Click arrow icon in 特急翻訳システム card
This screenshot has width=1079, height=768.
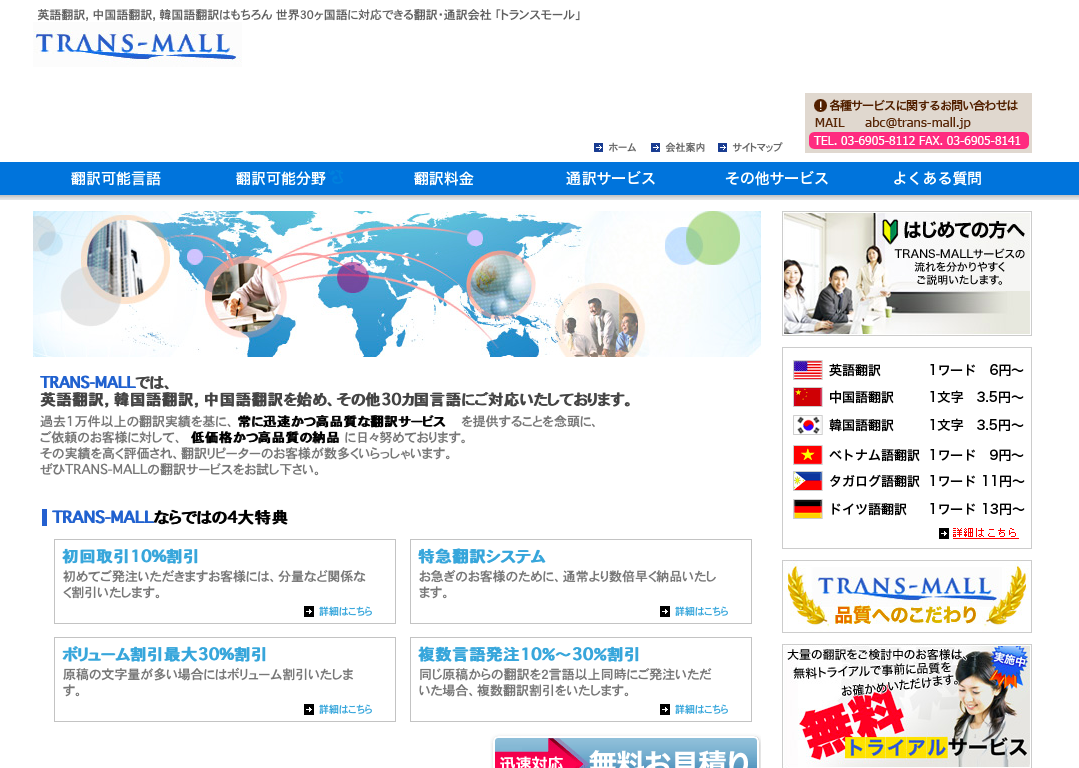click(665, 611)
